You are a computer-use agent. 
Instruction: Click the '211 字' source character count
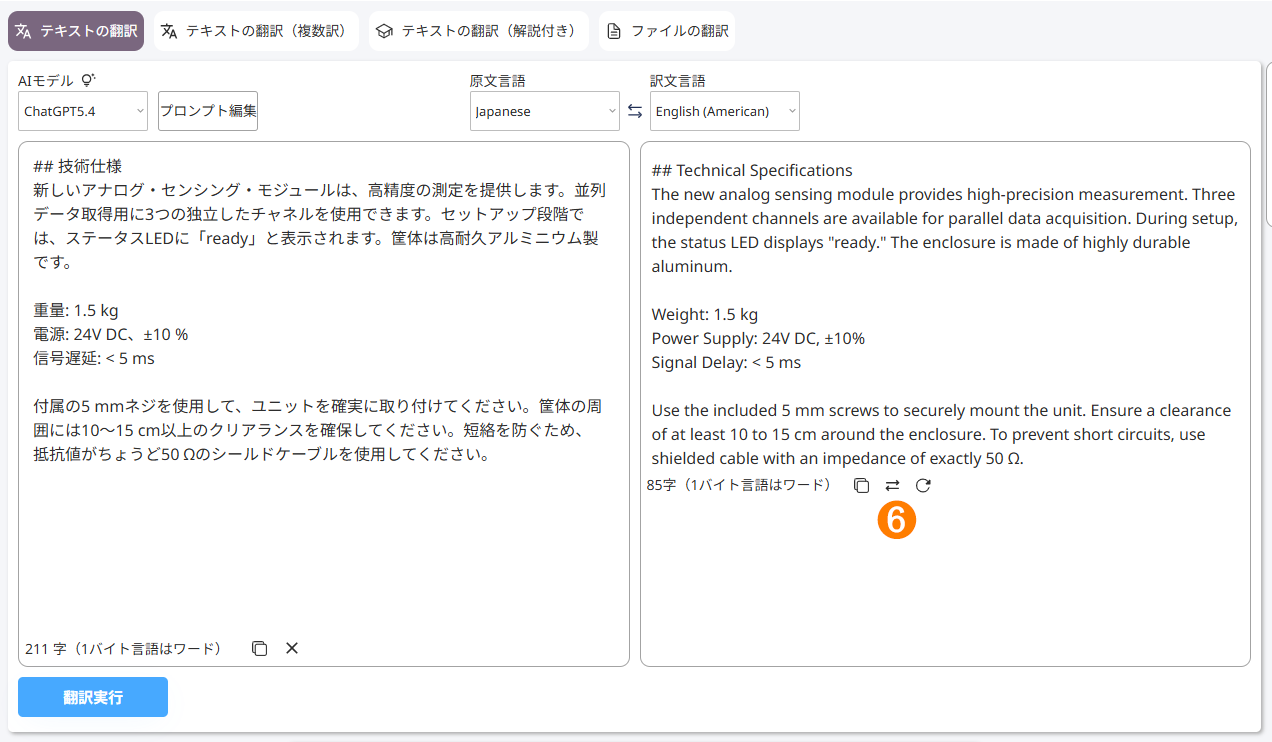click(46, 648)
